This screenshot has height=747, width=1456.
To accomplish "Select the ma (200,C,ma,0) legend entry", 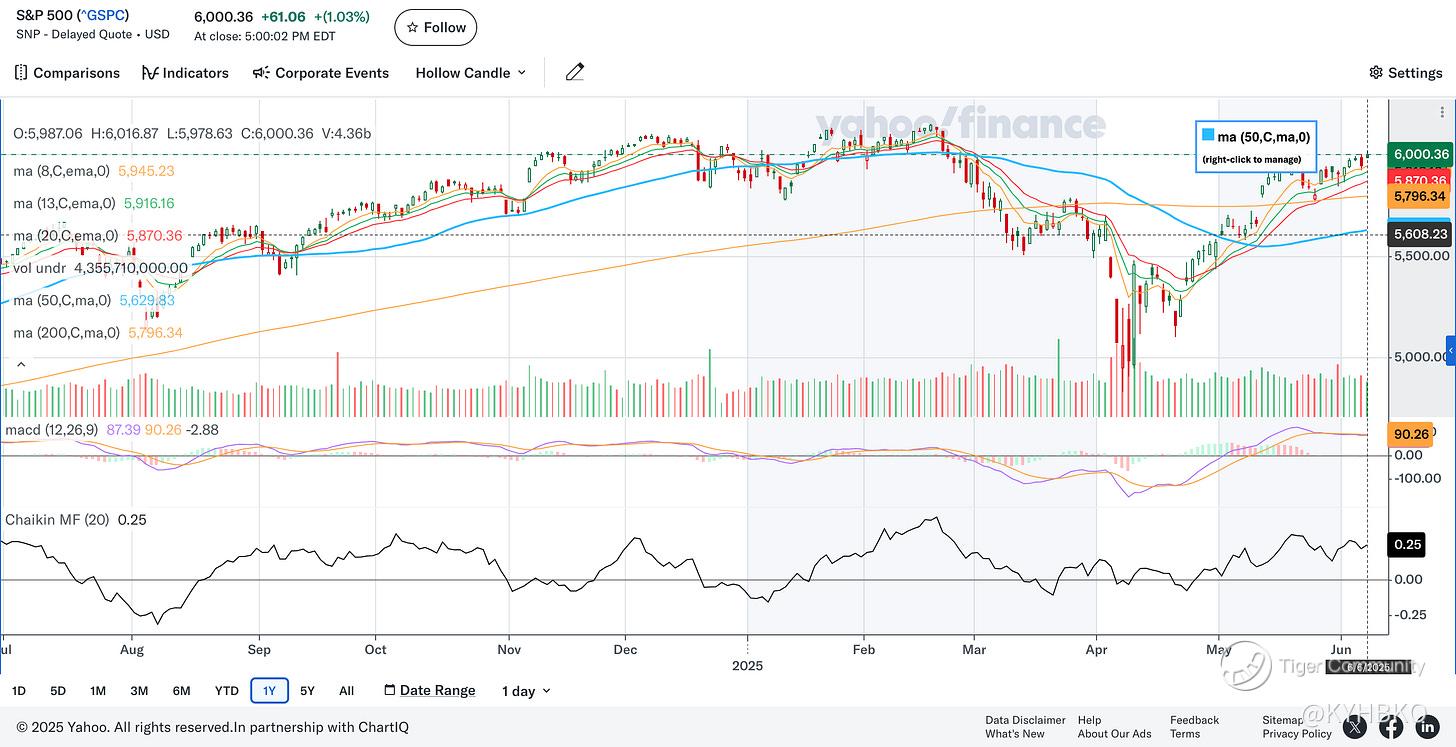I will point(66,333).
